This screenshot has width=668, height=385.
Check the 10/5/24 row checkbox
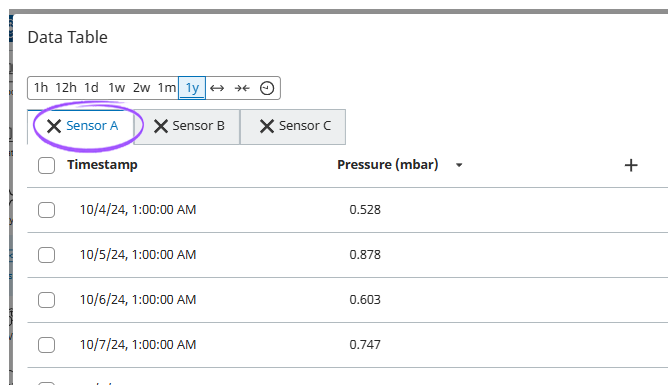pos(46,255)
